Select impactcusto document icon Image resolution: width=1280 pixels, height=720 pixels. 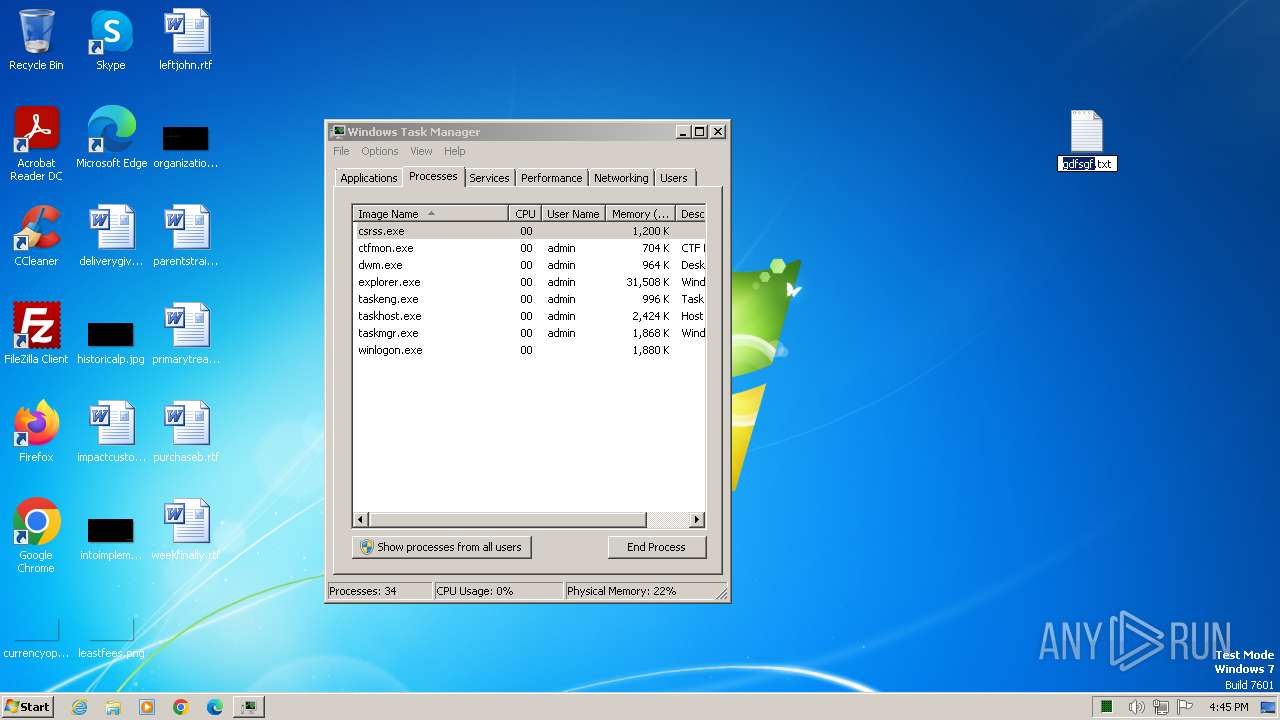pyautogui.click(x=111, y=432)
